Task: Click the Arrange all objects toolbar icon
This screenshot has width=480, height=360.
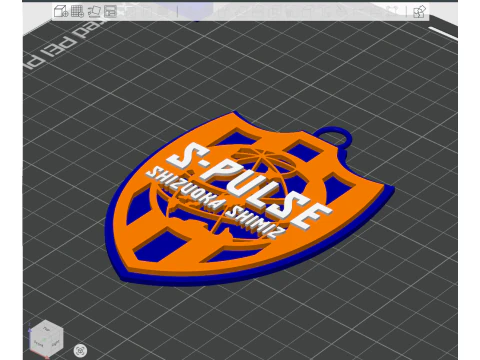Action: (110, 11)
